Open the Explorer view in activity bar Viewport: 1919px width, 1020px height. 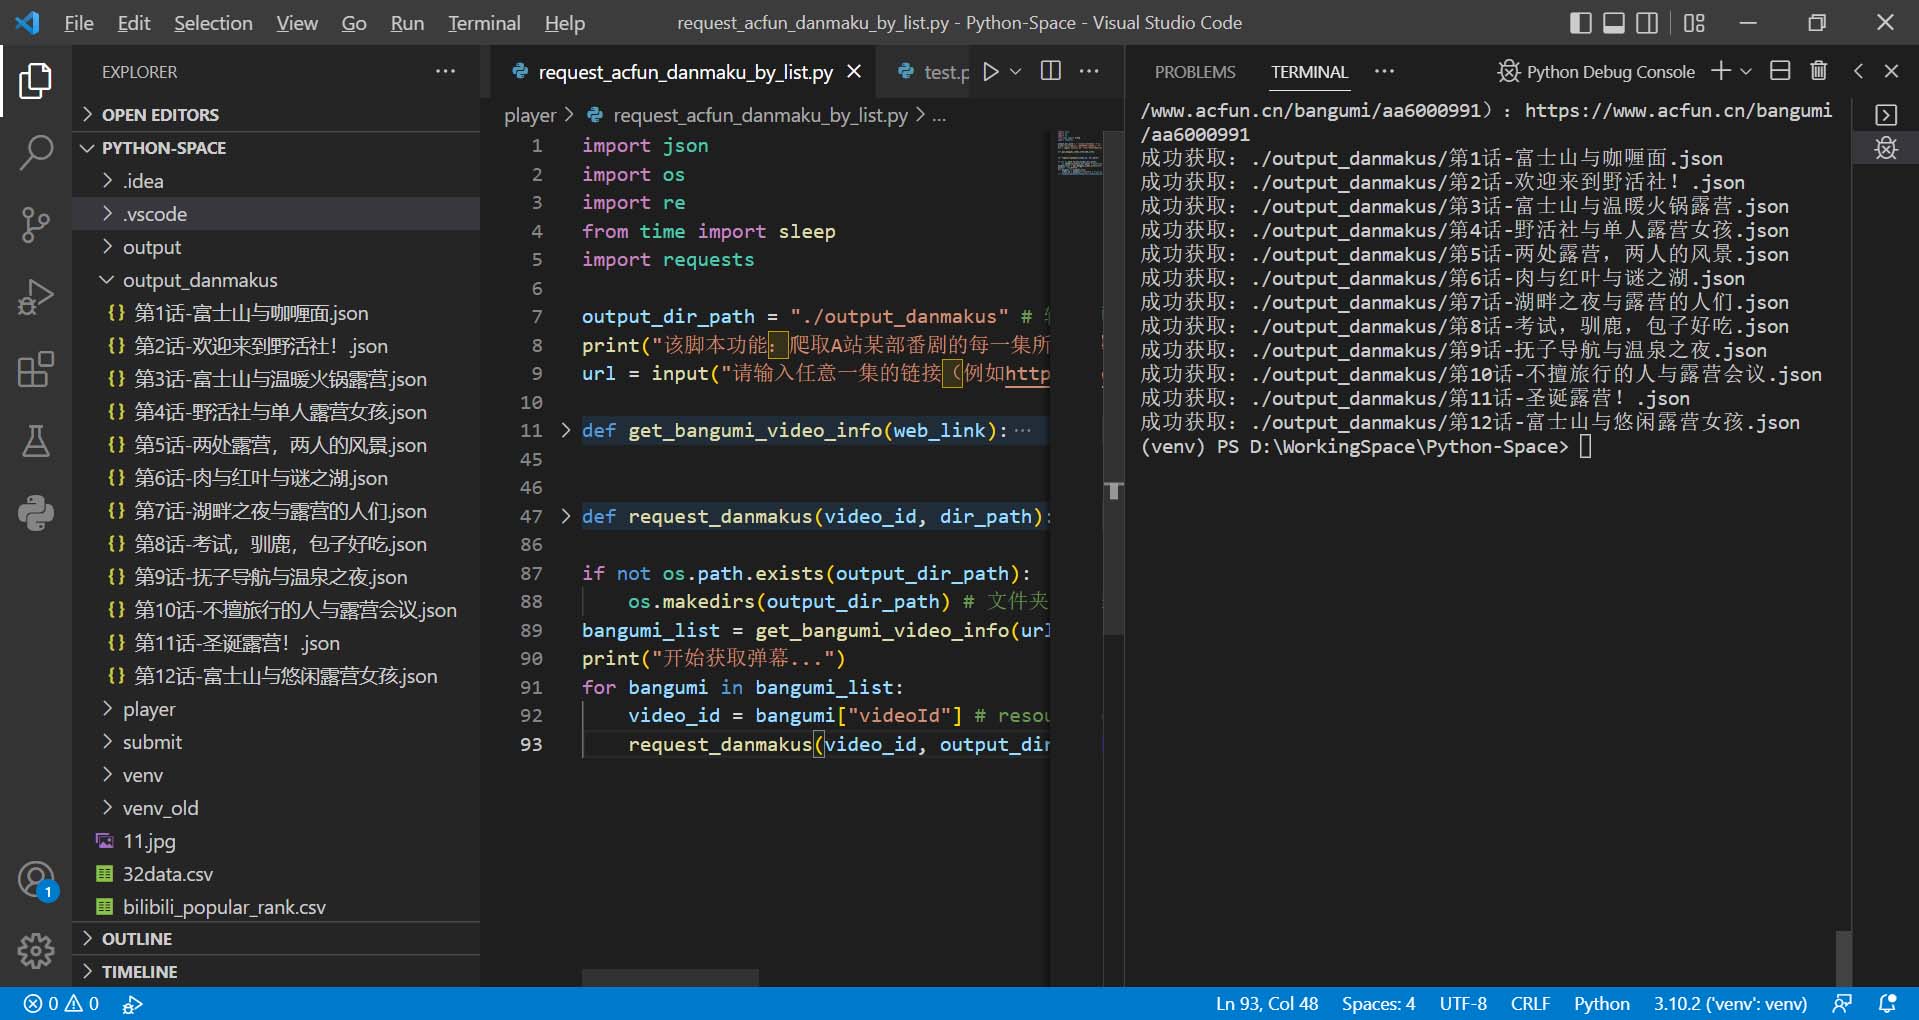pos(36,81)
